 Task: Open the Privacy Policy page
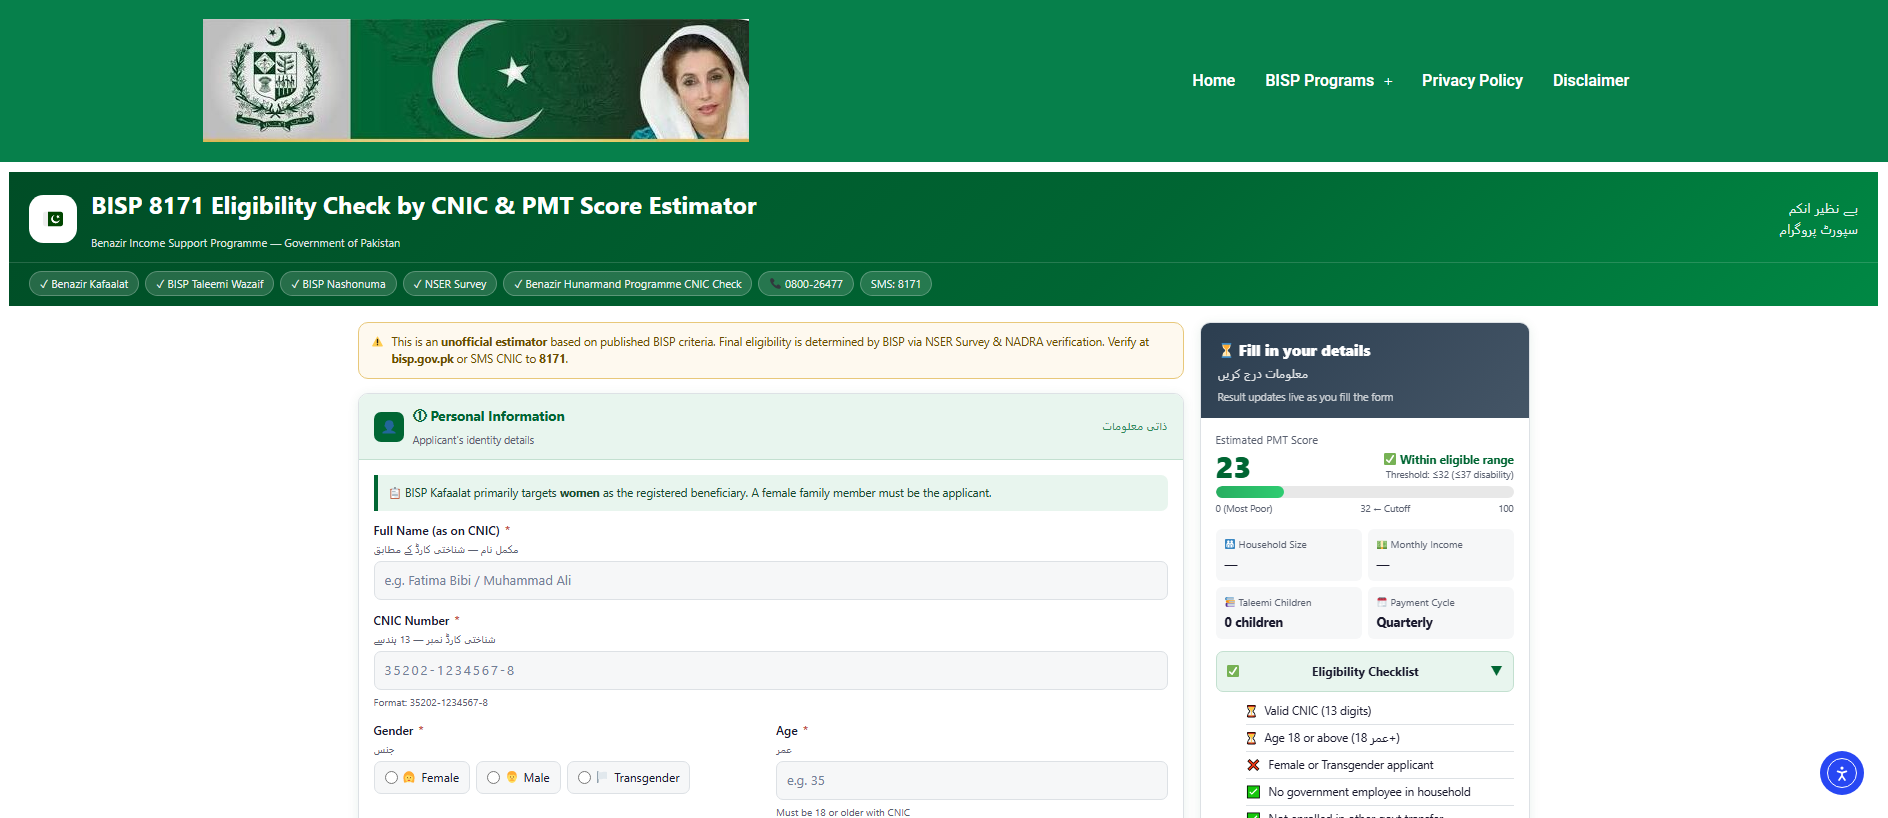[x=1472, y=81]
